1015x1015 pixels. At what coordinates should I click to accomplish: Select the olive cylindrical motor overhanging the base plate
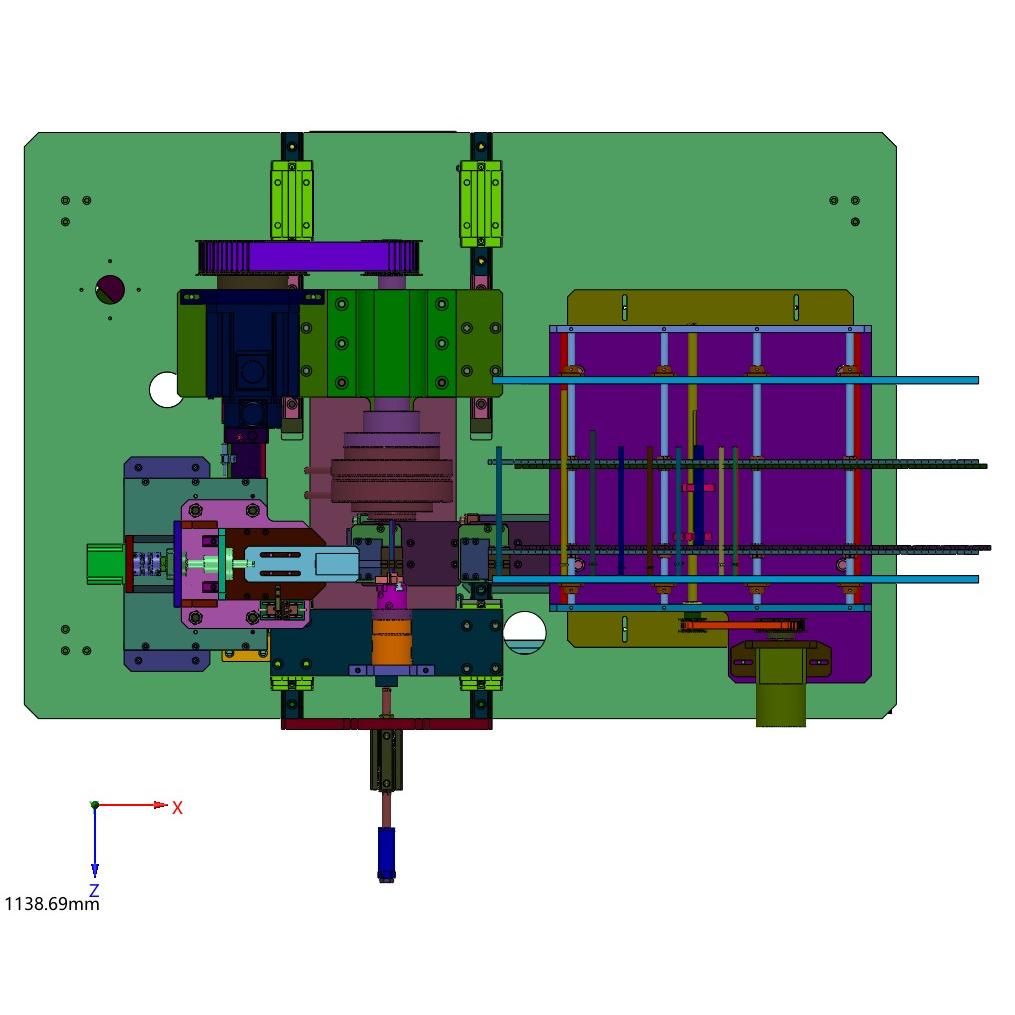(x=781, y=687)
